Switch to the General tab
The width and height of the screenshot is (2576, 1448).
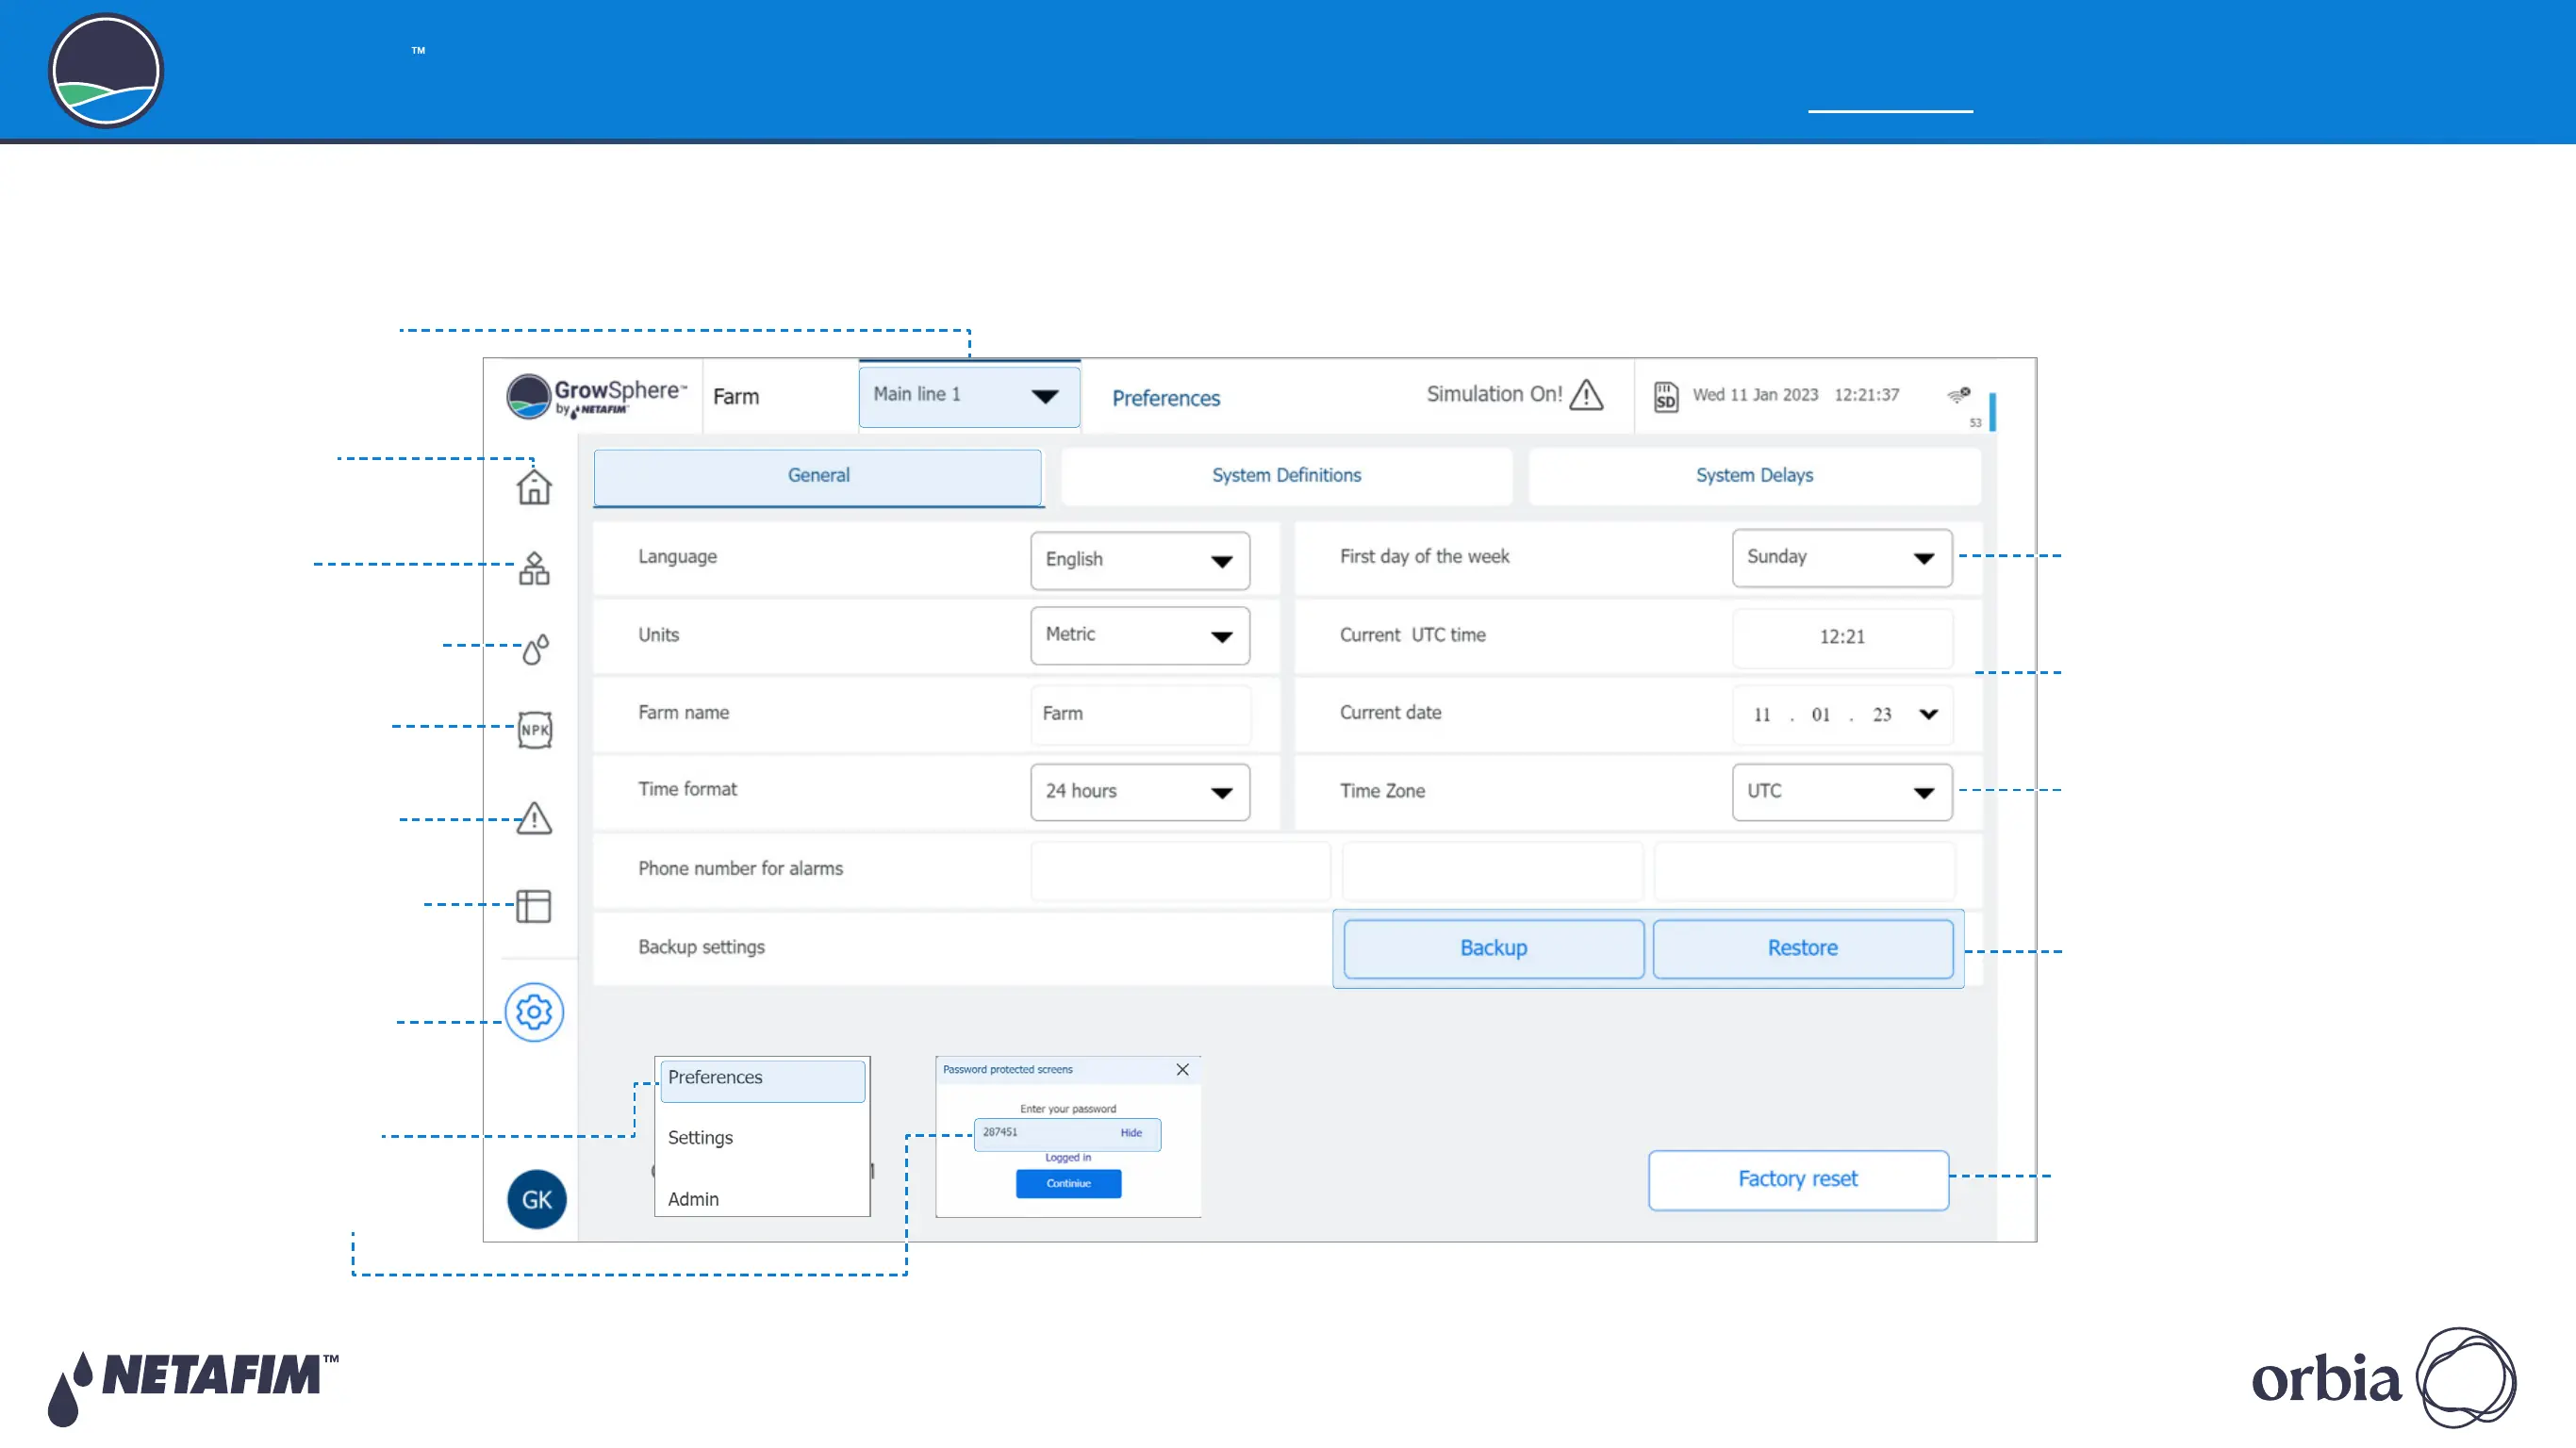818,476
